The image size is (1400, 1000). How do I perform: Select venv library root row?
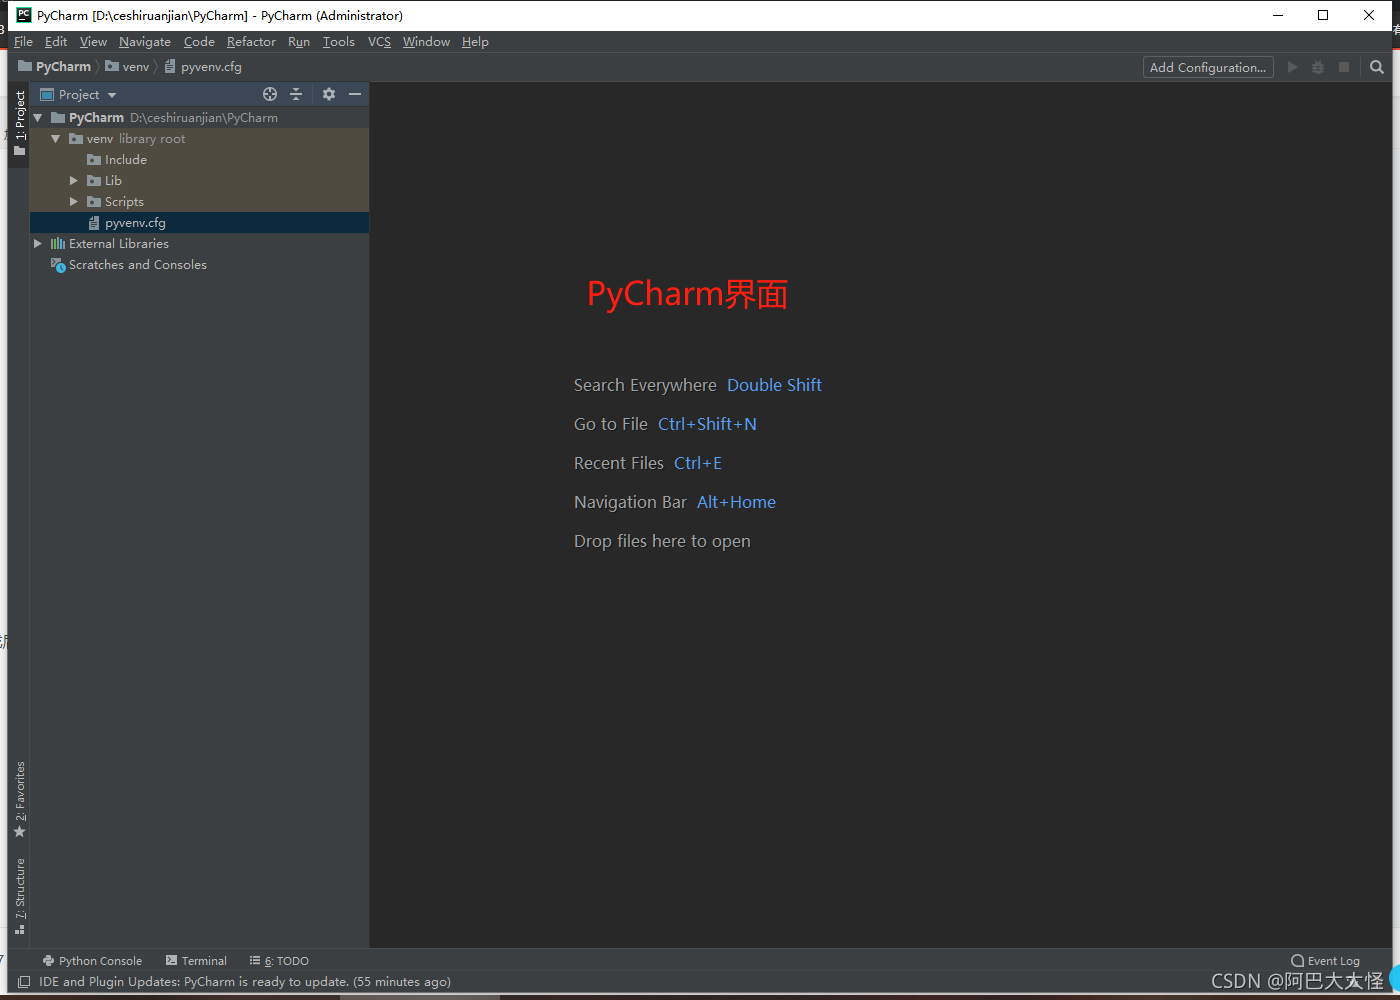(200, 139)
